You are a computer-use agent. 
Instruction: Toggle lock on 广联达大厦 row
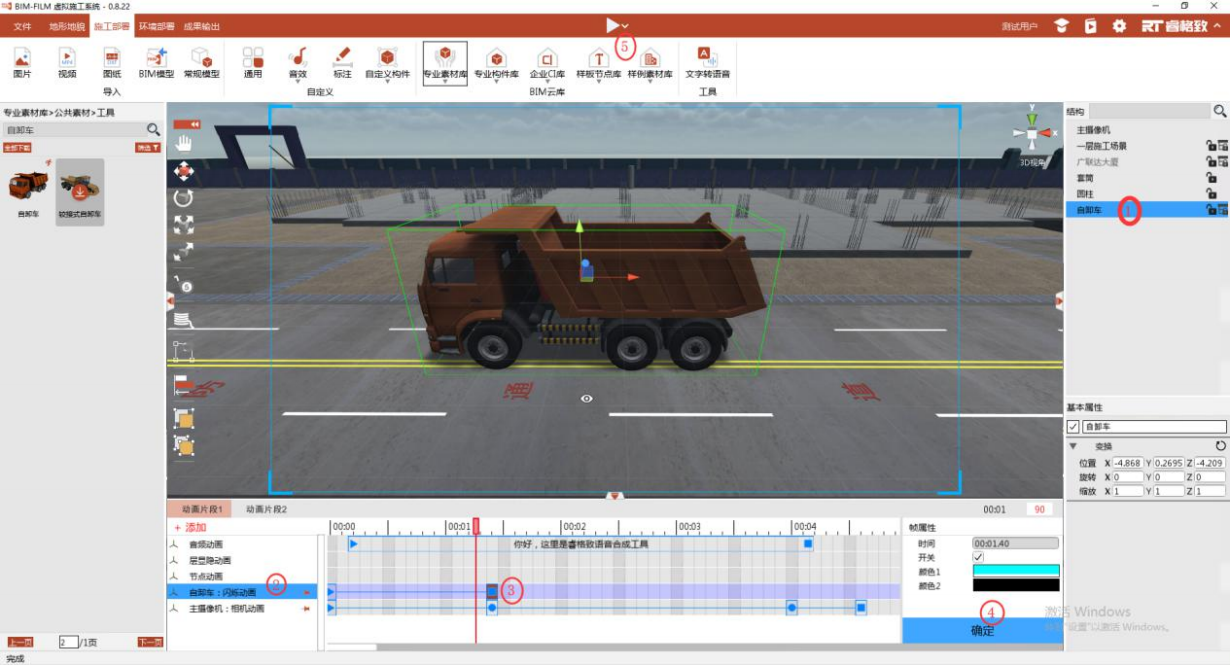click(1210, 162)
